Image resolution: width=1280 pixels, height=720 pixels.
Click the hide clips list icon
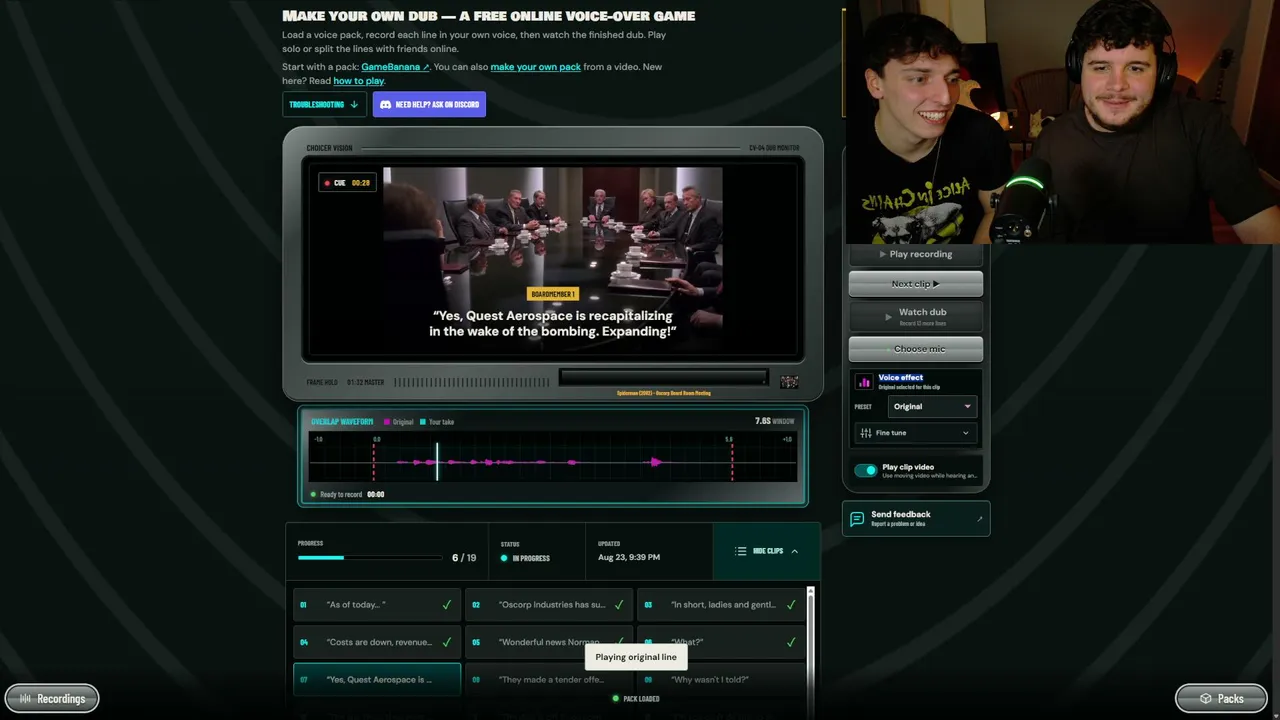pyautogui.click(x=740, y=551)
